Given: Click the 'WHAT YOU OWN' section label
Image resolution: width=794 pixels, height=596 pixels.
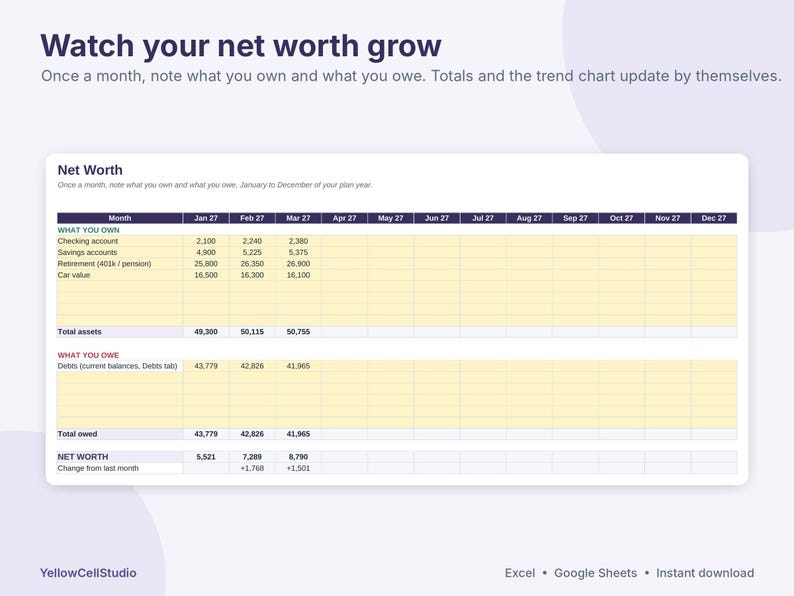Looking at the screenshot, I should click(x=89, y=230).
